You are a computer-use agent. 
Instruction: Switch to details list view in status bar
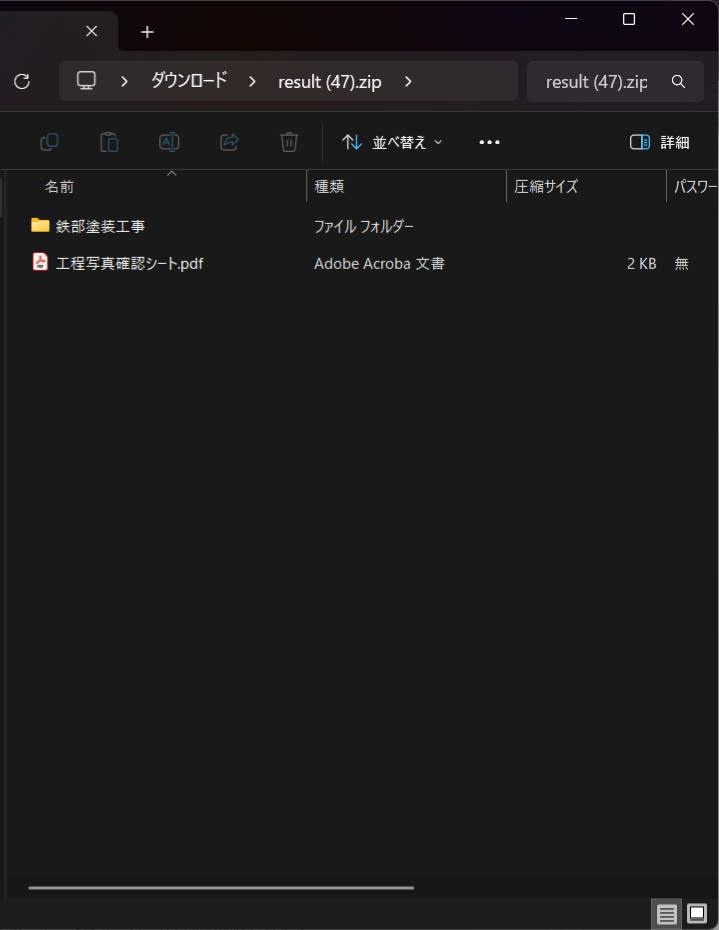click(x=667, y=913)
